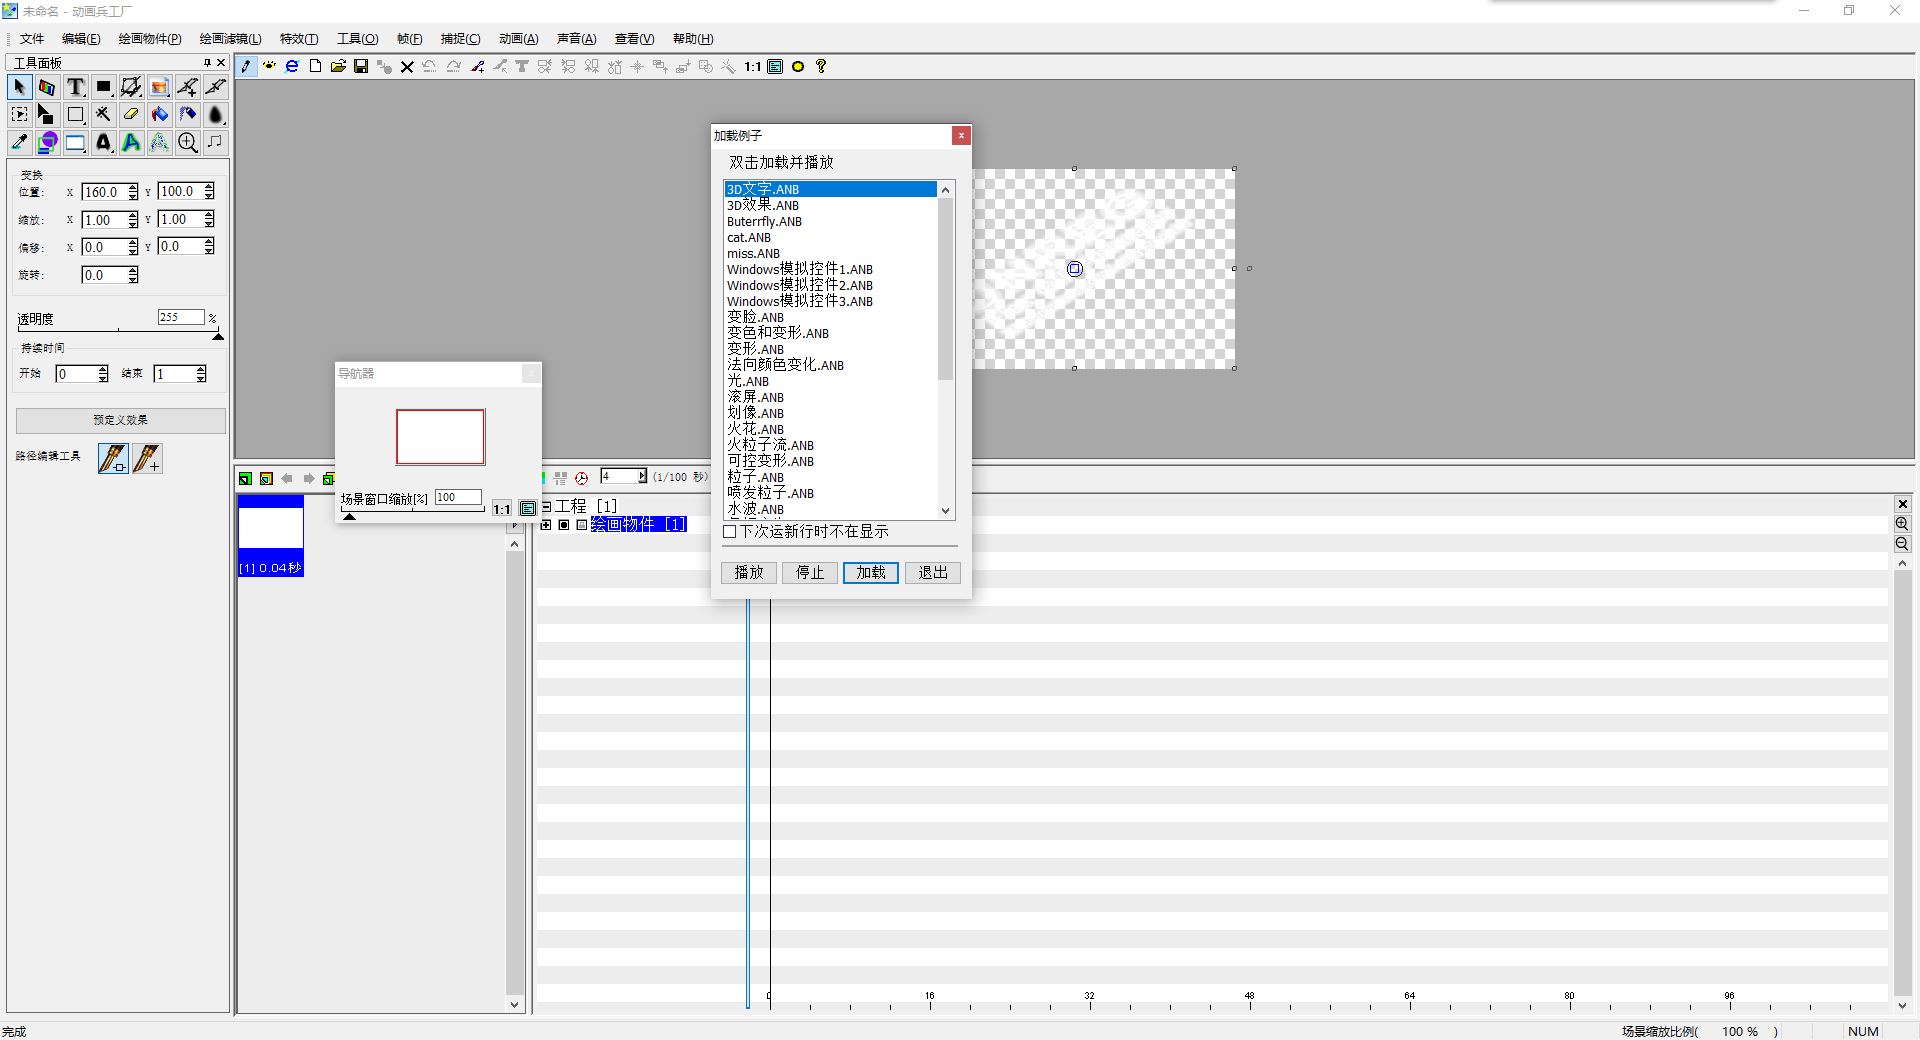Toggle the black dot visibility box of 绘画物件 [1]
Screen dimensions: 1920x1040
point(564,525)
